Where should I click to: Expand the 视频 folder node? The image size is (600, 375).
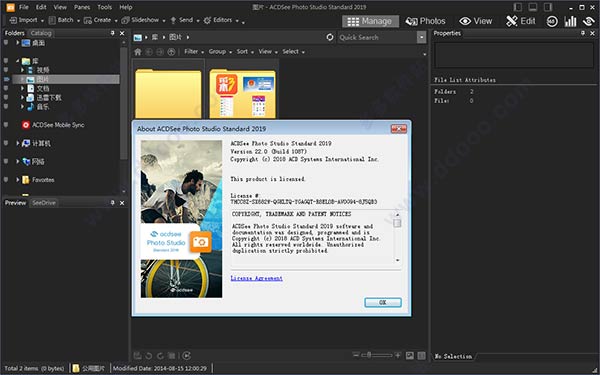point(22,70)
